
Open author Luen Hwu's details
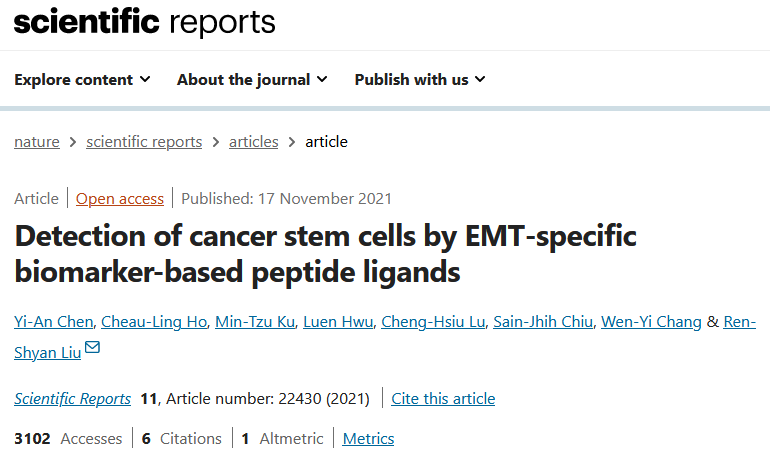point(338,322)
